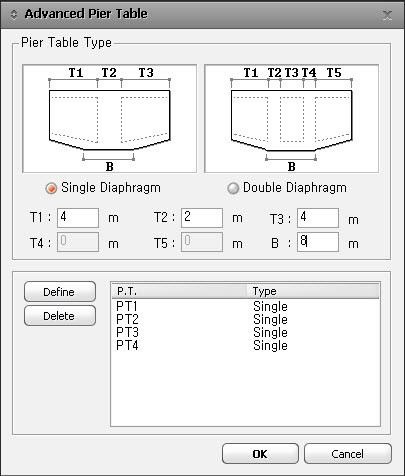This screenshot has height=476, width=405.
Task: Click the Type column header
Action: pyautogui.click(x=313, y=291)
